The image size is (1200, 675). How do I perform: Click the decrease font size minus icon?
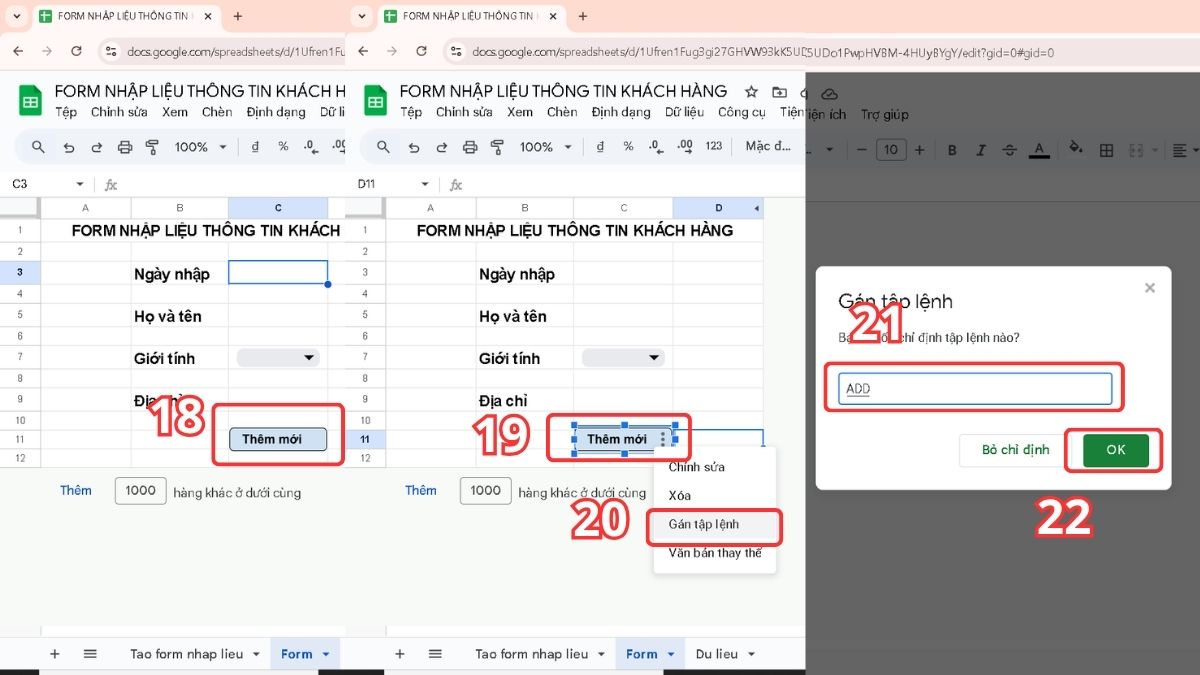(x=861, y=151)
